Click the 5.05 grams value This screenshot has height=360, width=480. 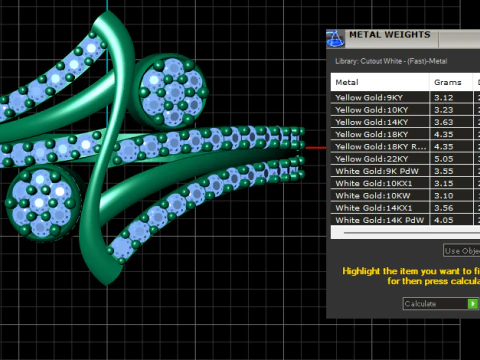coord(444,159)
